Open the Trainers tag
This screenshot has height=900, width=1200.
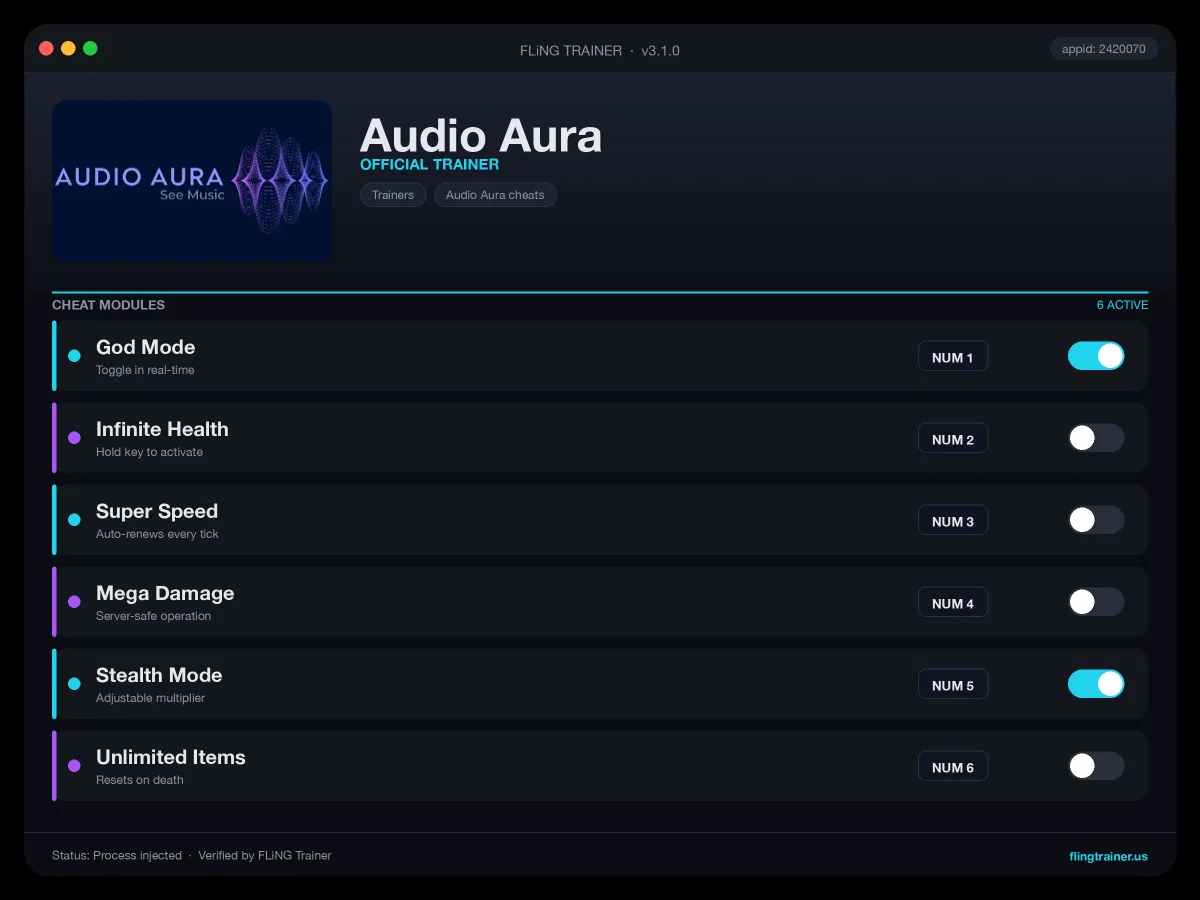[393, 195]
